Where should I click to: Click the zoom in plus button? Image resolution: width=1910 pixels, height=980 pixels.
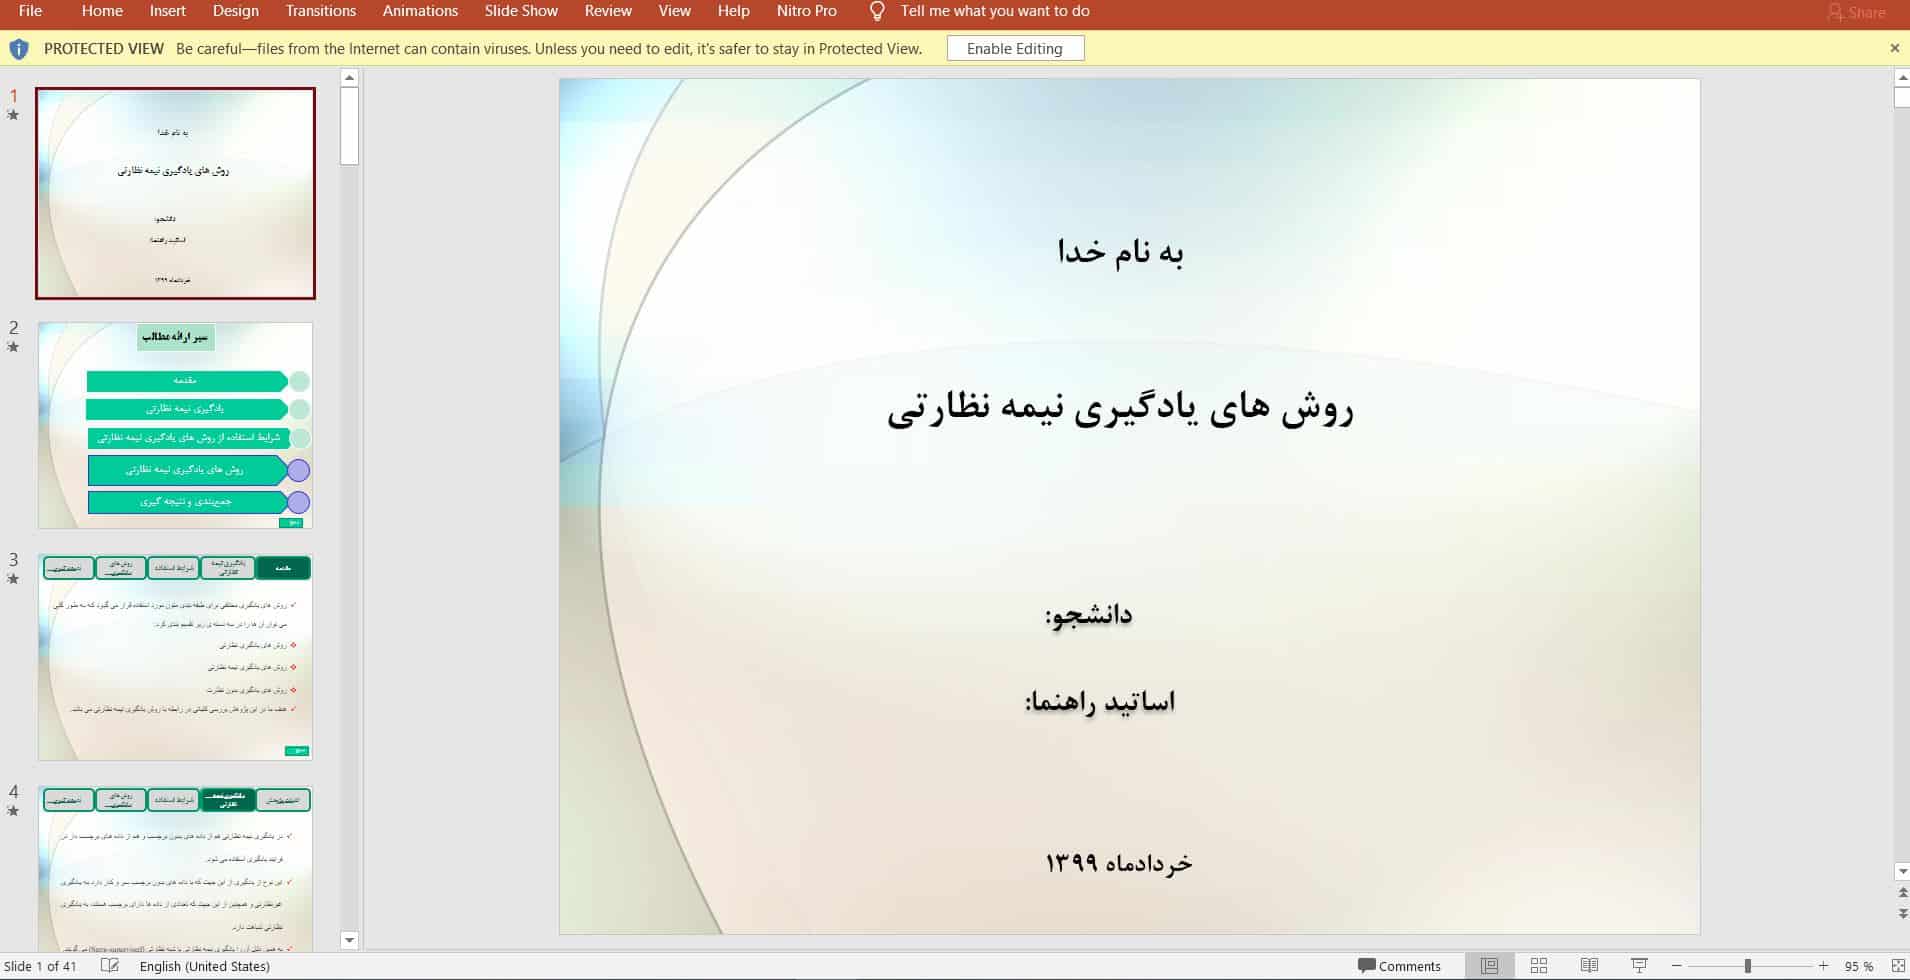(1823, 966)
